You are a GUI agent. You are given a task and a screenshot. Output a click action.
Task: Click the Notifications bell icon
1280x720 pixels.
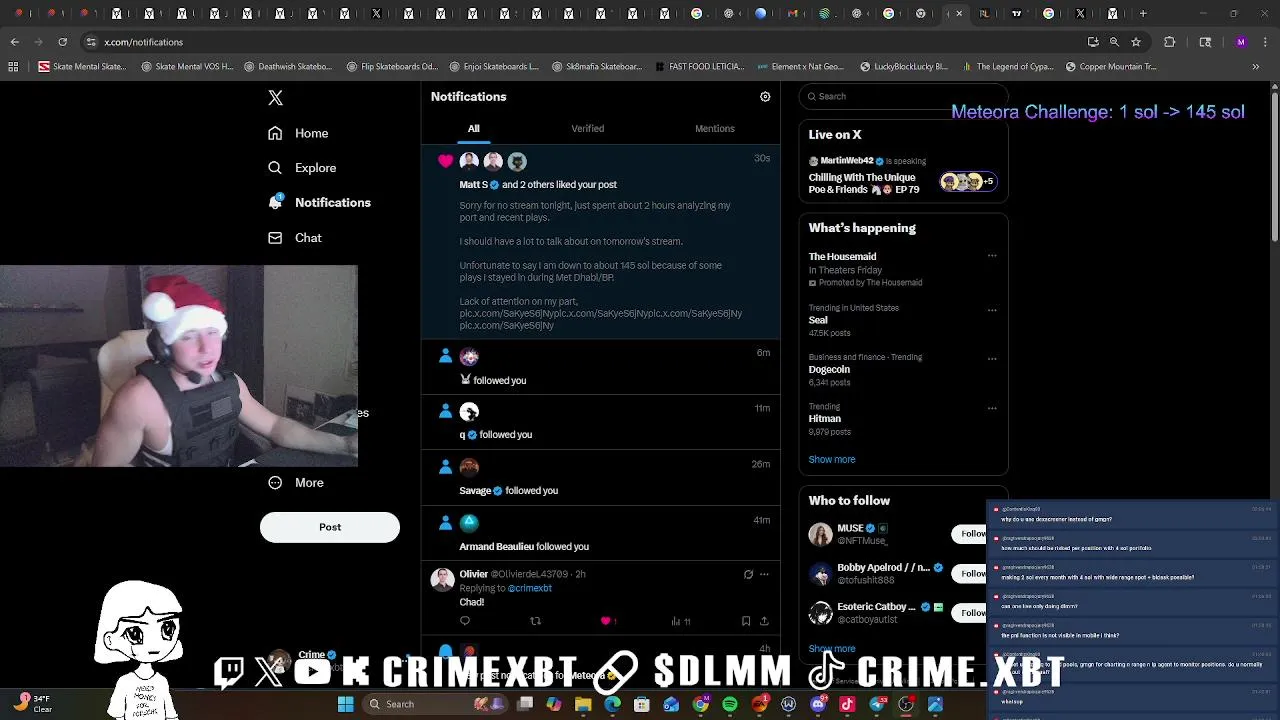275,202
